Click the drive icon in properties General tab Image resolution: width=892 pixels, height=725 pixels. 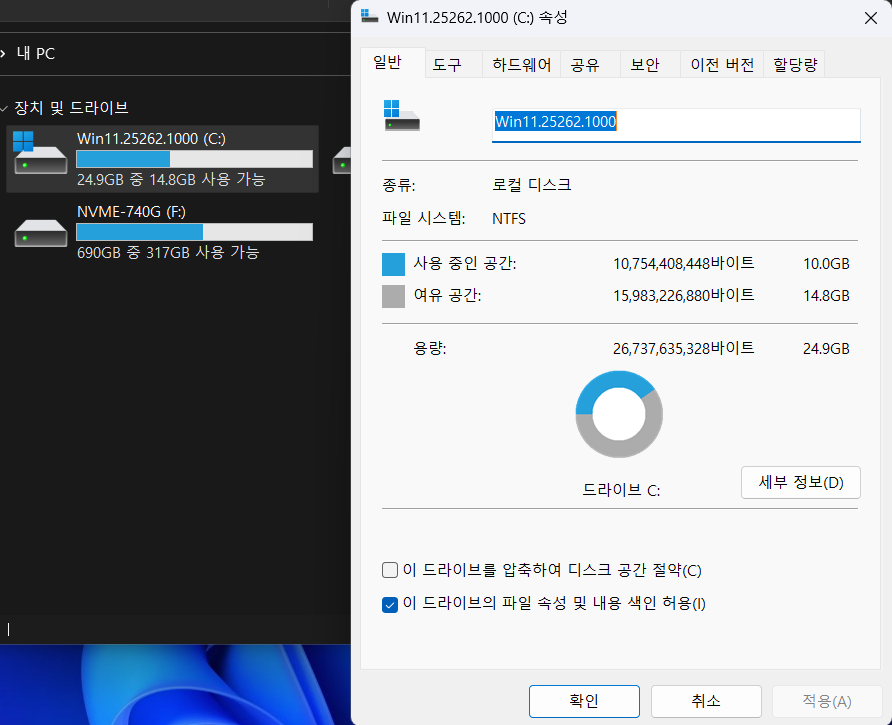click(x=402, y=116)
